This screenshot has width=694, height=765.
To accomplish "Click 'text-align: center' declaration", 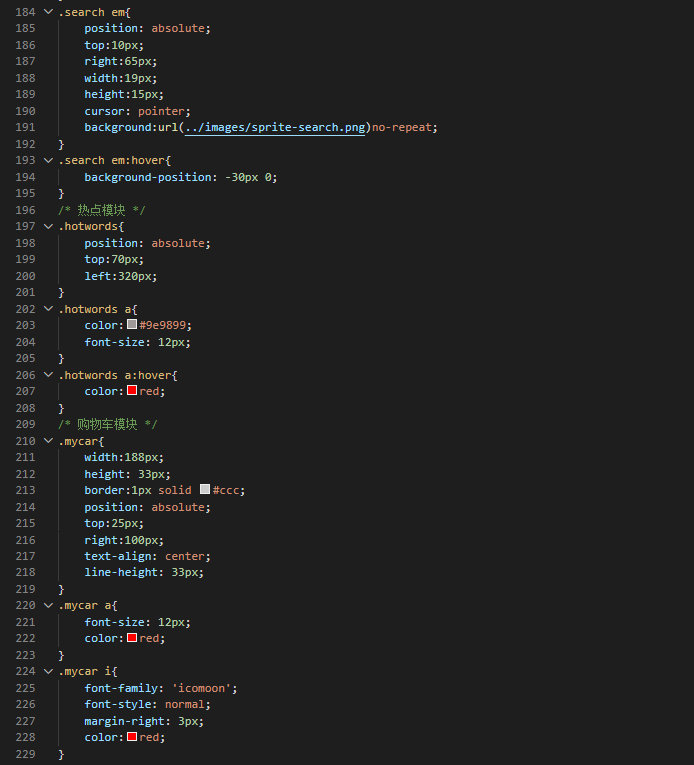I will [x=147, y=556].
